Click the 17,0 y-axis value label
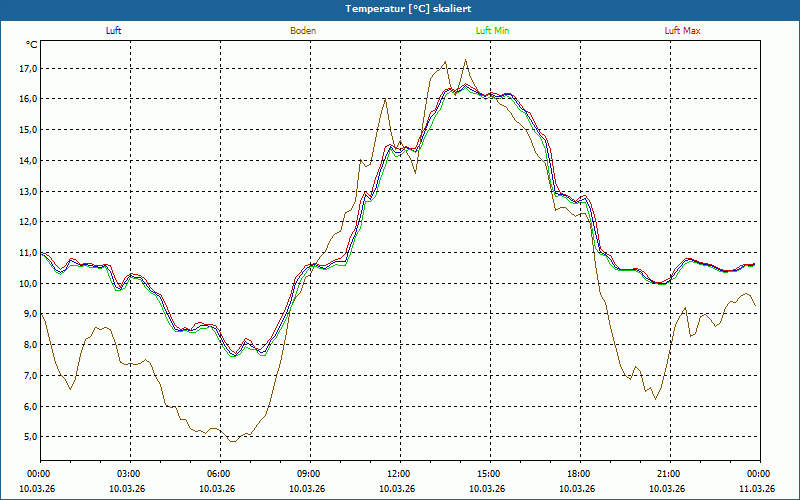 pos(26,69)
